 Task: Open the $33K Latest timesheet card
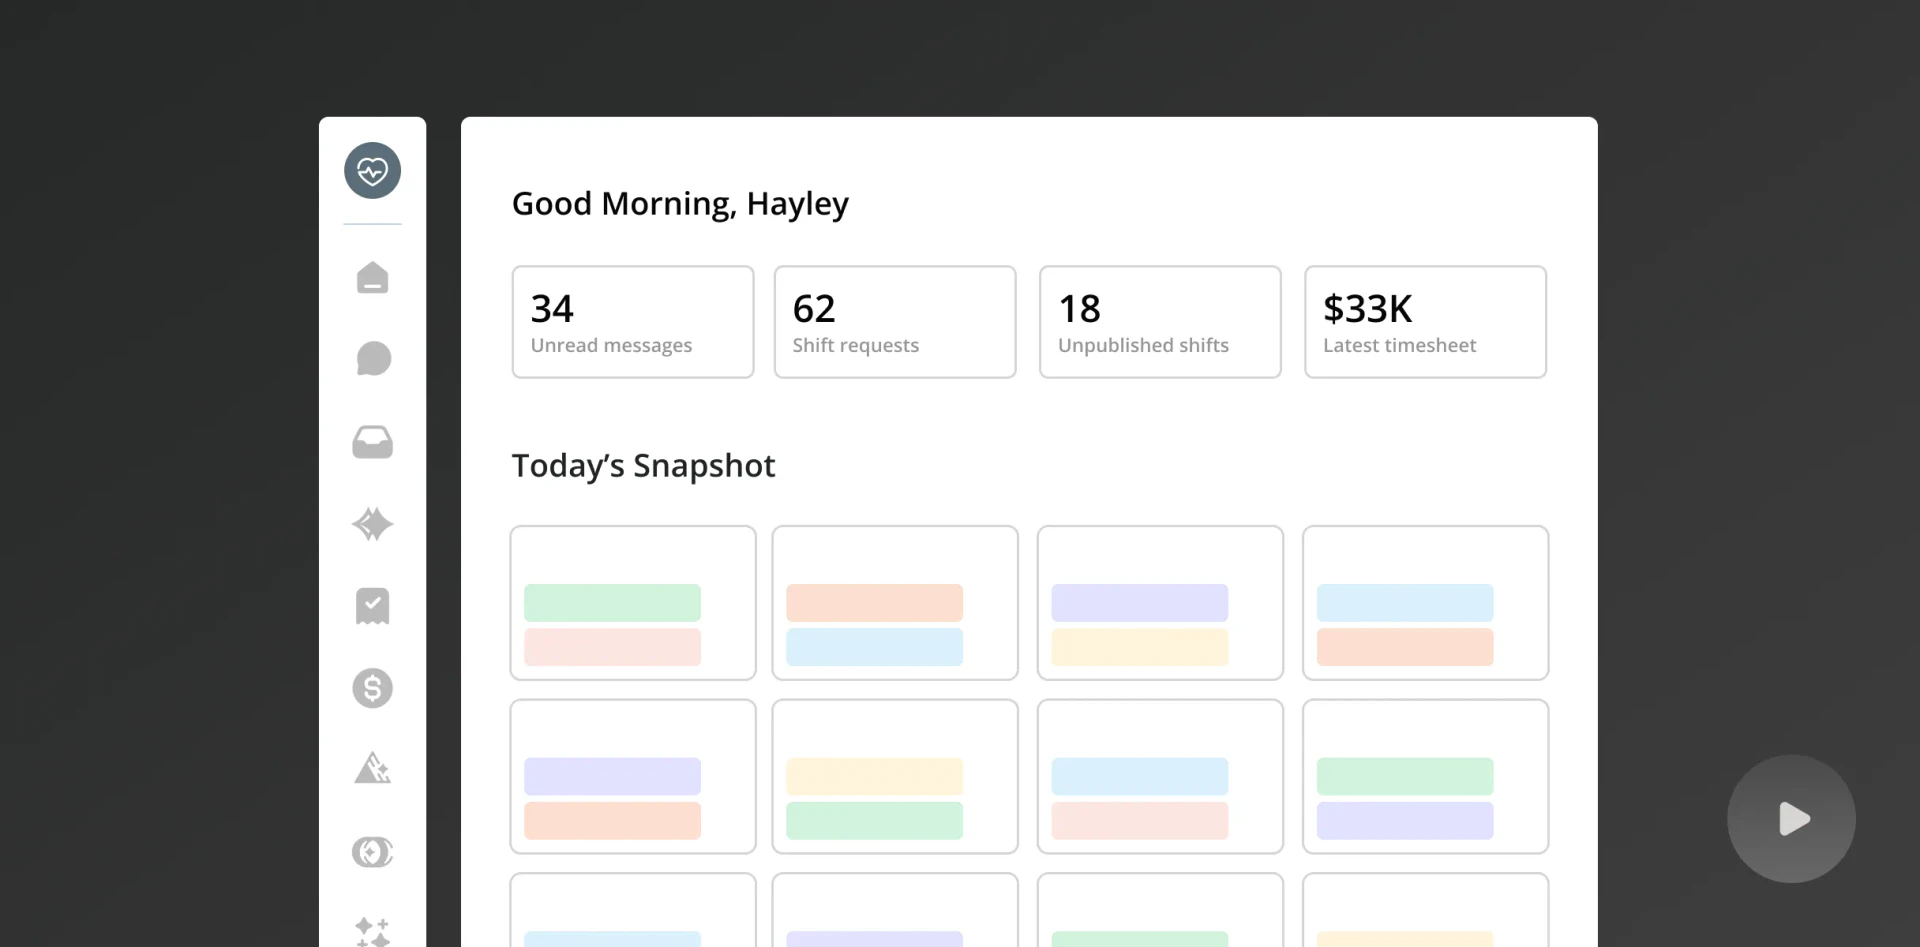click(x=1424, y=322)
